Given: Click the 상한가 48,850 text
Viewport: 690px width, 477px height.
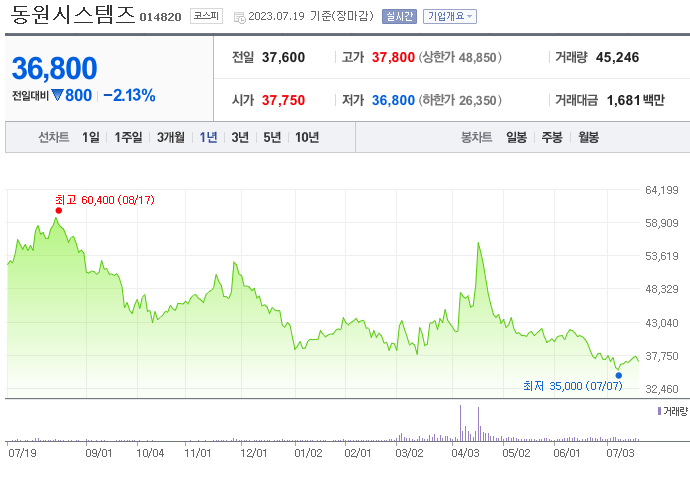Looking at the screenshot, I should pos(460,57).
